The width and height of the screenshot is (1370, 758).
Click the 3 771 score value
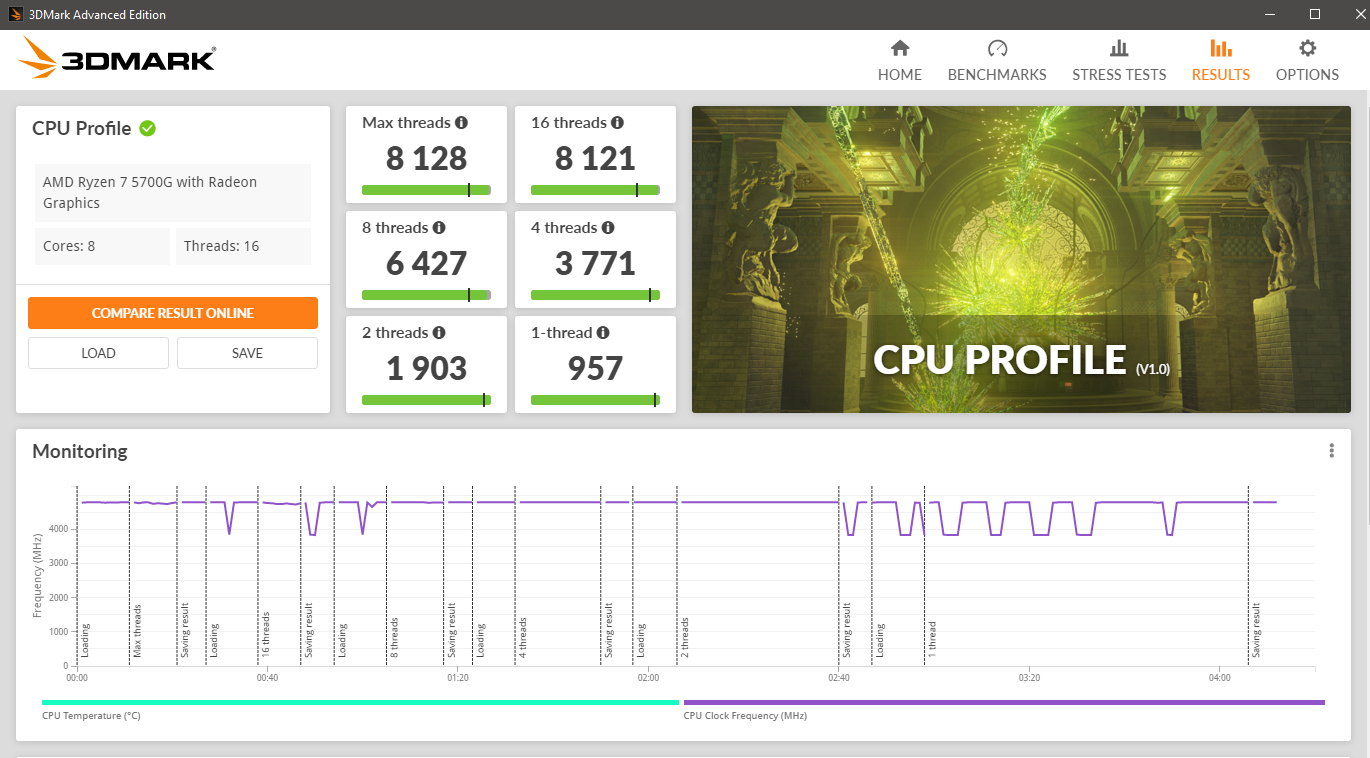[595, 263]
